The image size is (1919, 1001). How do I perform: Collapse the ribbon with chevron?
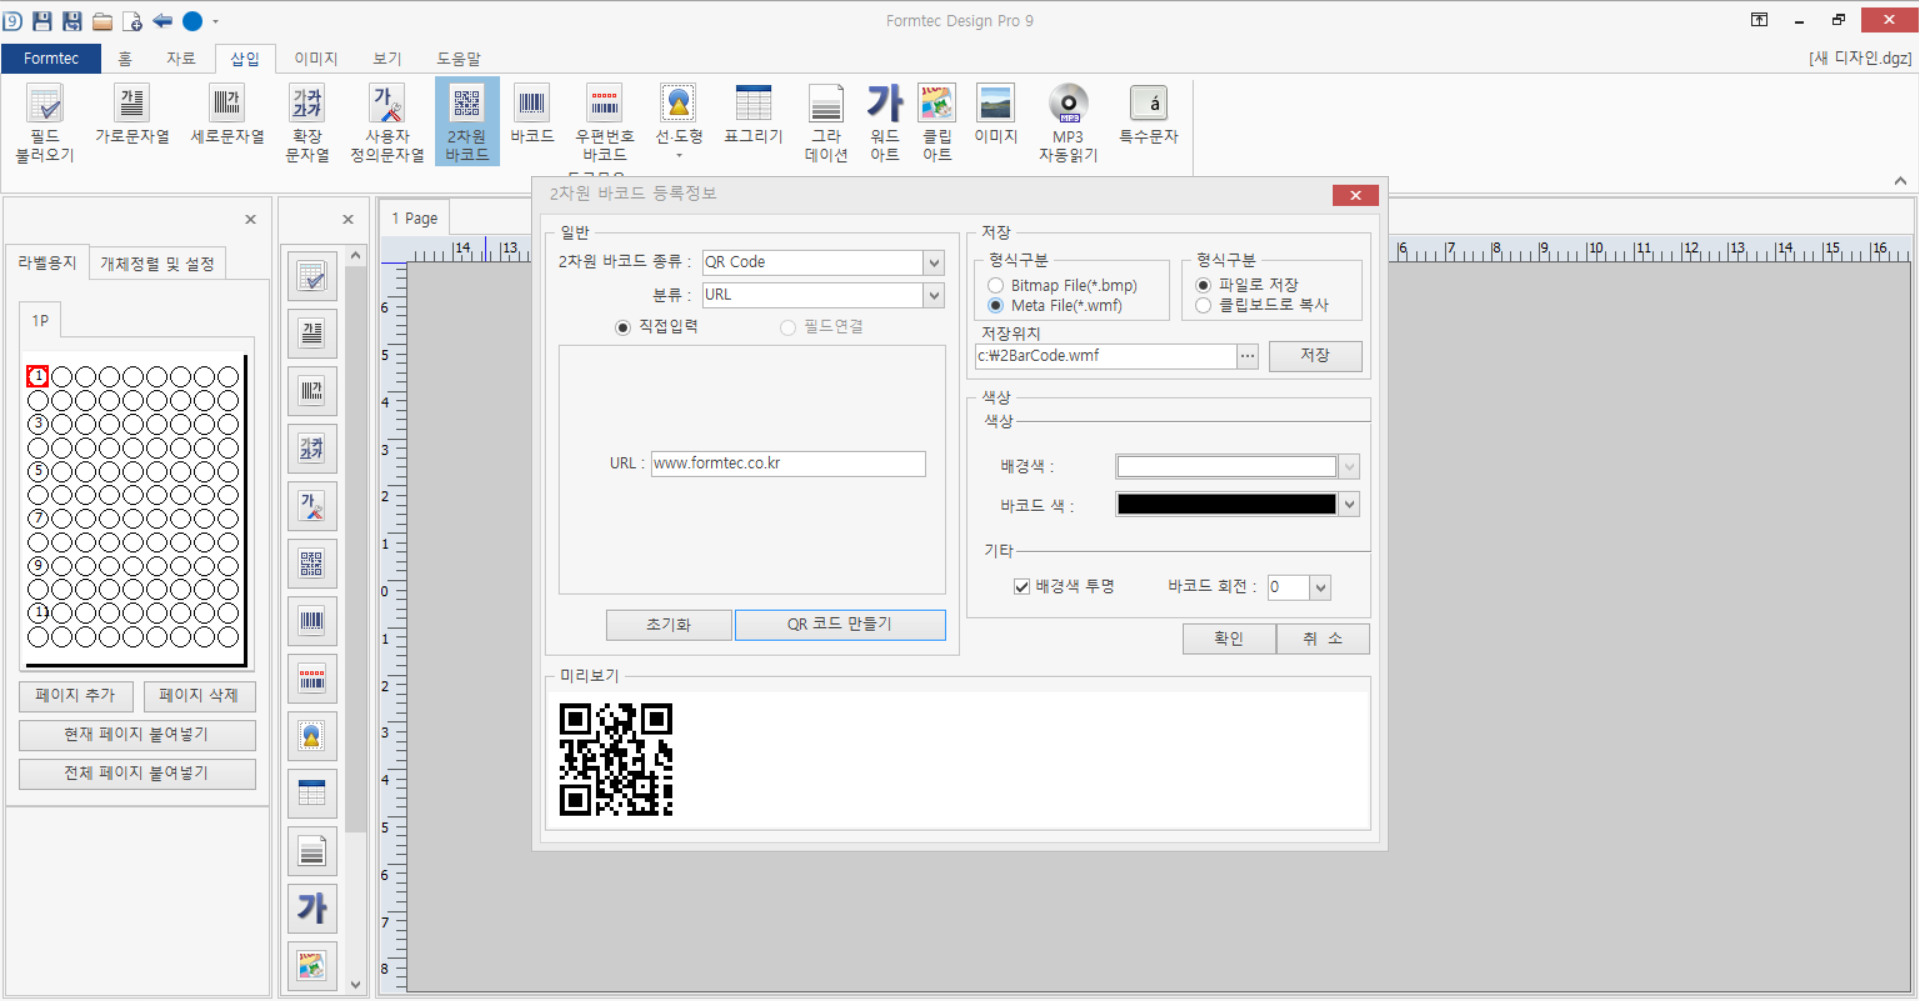click(x=1900, y=181)
